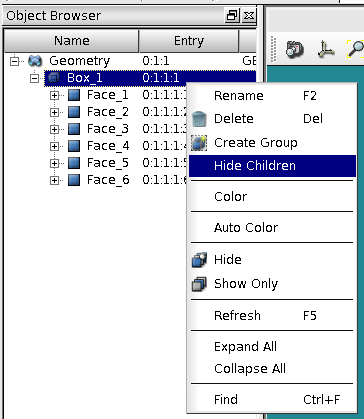This screenshot has width=364, height=419.
Task: Click the Entry column header
Action: (189, 41)
